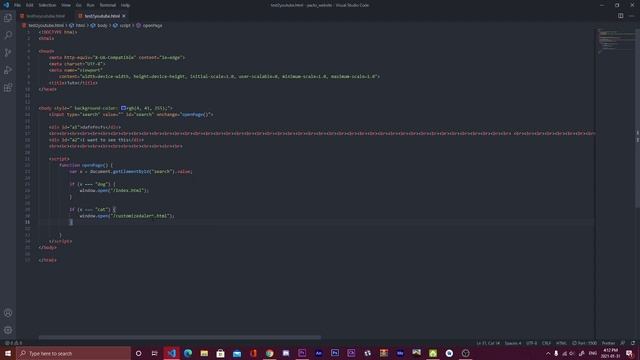
Task: Click the errors and warnings status indicator
Action: pos(13,343)
